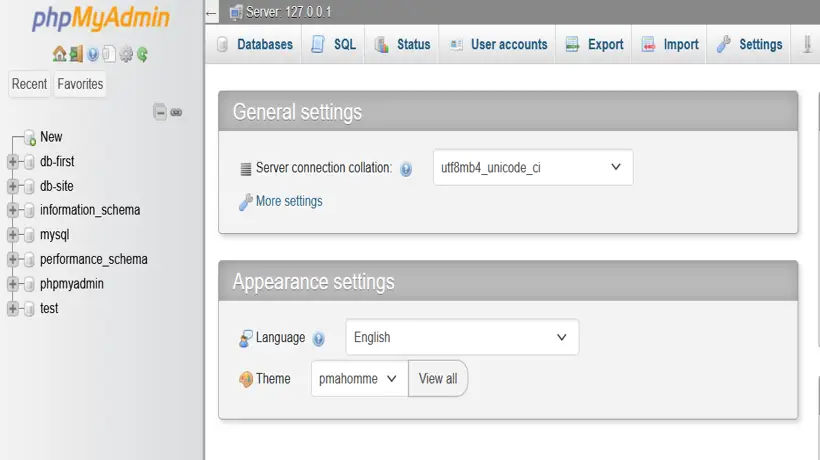820x460 pixels.
Task: Click the left arrow hide-panel icon
Action: tap(211, 13)
